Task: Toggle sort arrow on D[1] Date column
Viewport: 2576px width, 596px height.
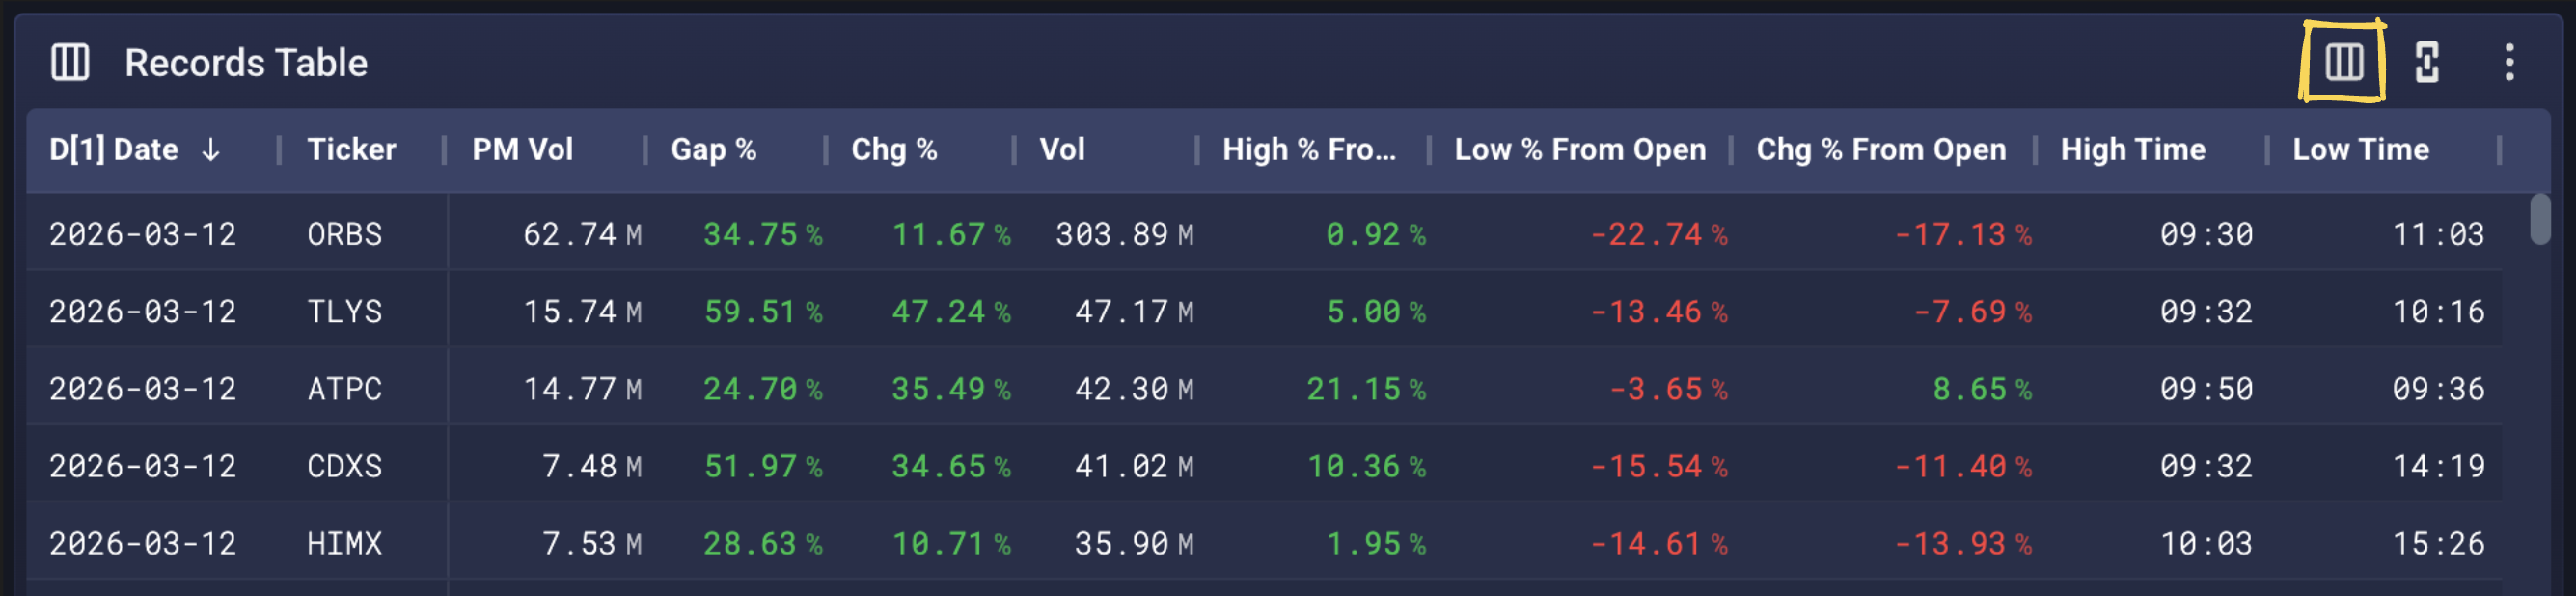Action: click(210, 150)
